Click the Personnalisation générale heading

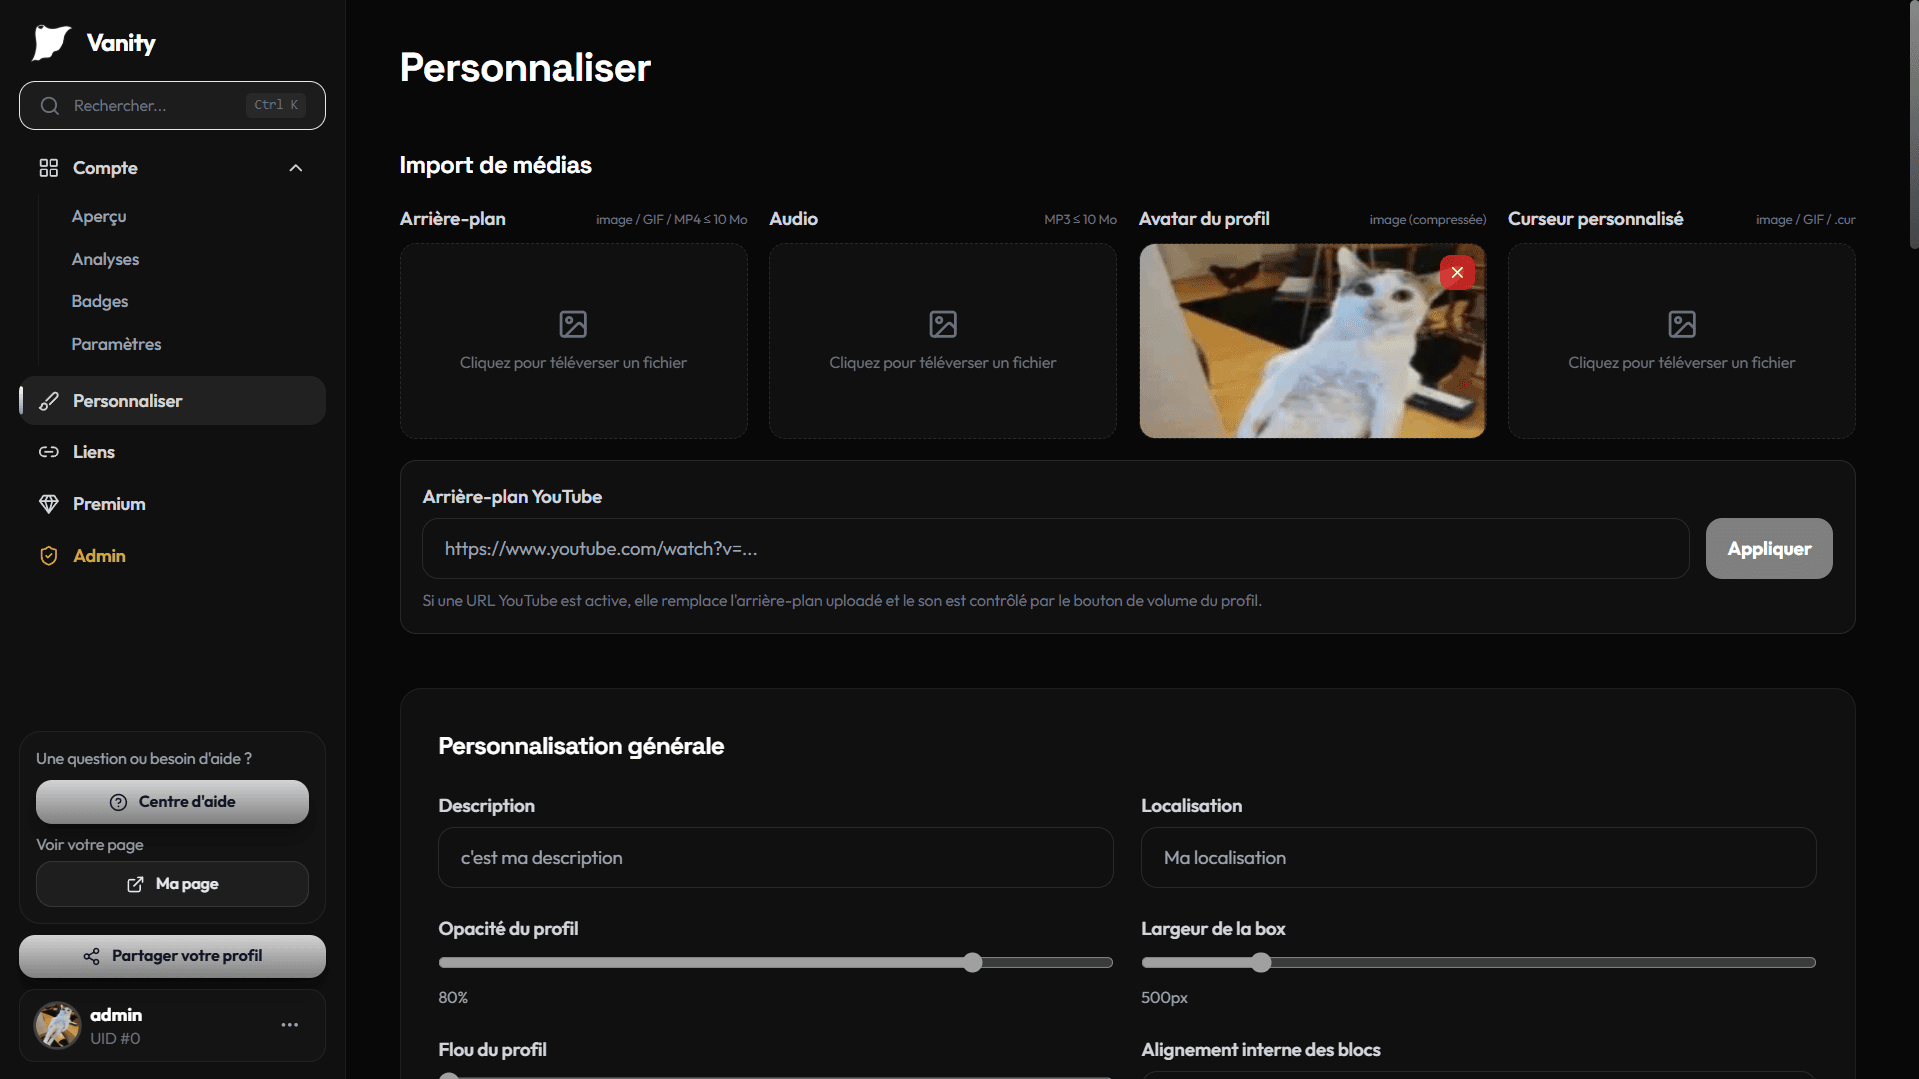tap(581, 746)
